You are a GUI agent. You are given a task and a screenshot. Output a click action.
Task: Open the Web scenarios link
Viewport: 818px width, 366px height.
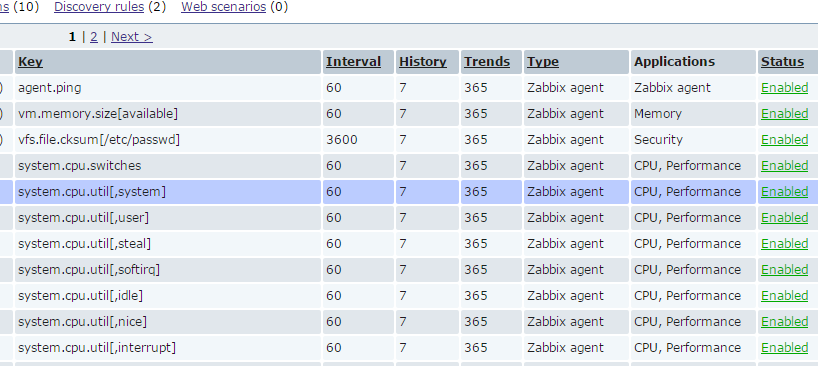click(x=223, y=7)
